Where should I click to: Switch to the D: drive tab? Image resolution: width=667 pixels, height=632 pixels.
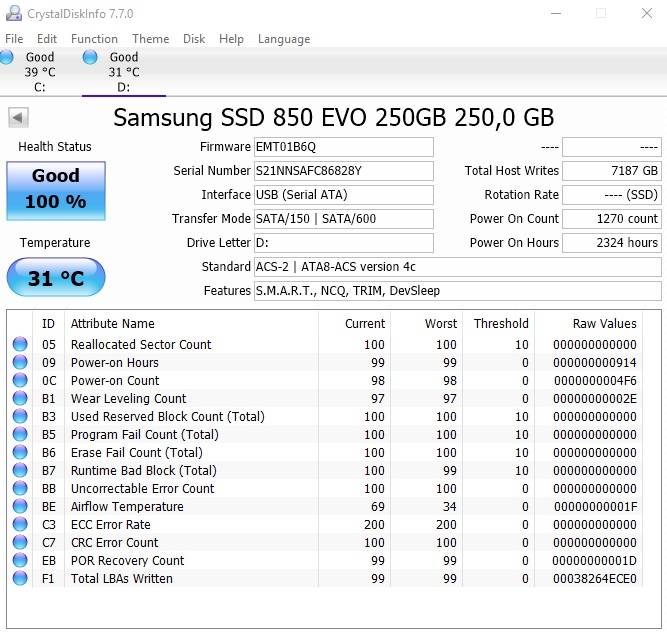[x=123, y=72]
